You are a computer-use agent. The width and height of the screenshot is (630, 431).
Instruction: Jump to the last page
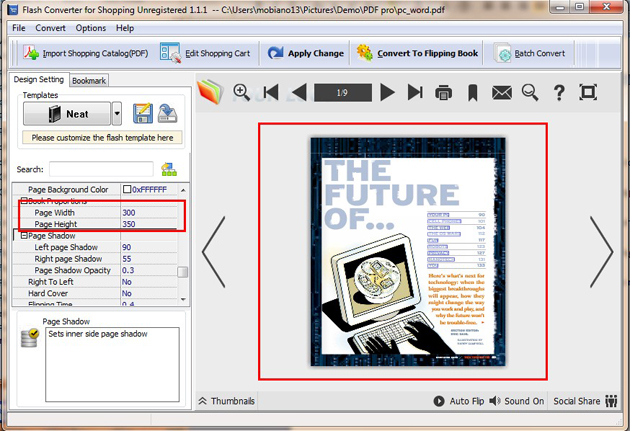point(415,92)
